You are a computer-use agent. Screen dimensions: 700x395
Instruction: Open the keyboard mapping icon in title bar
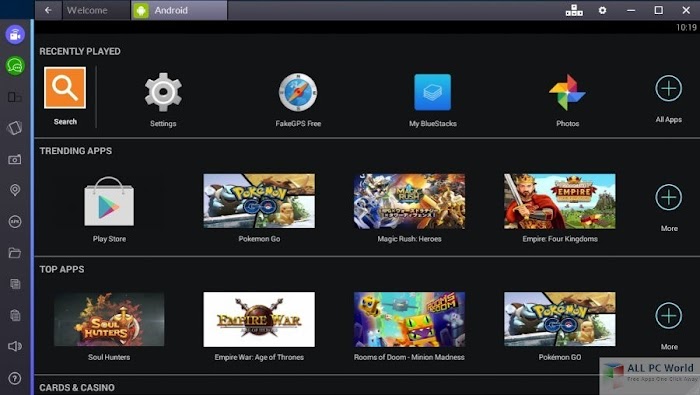[574, 10]
